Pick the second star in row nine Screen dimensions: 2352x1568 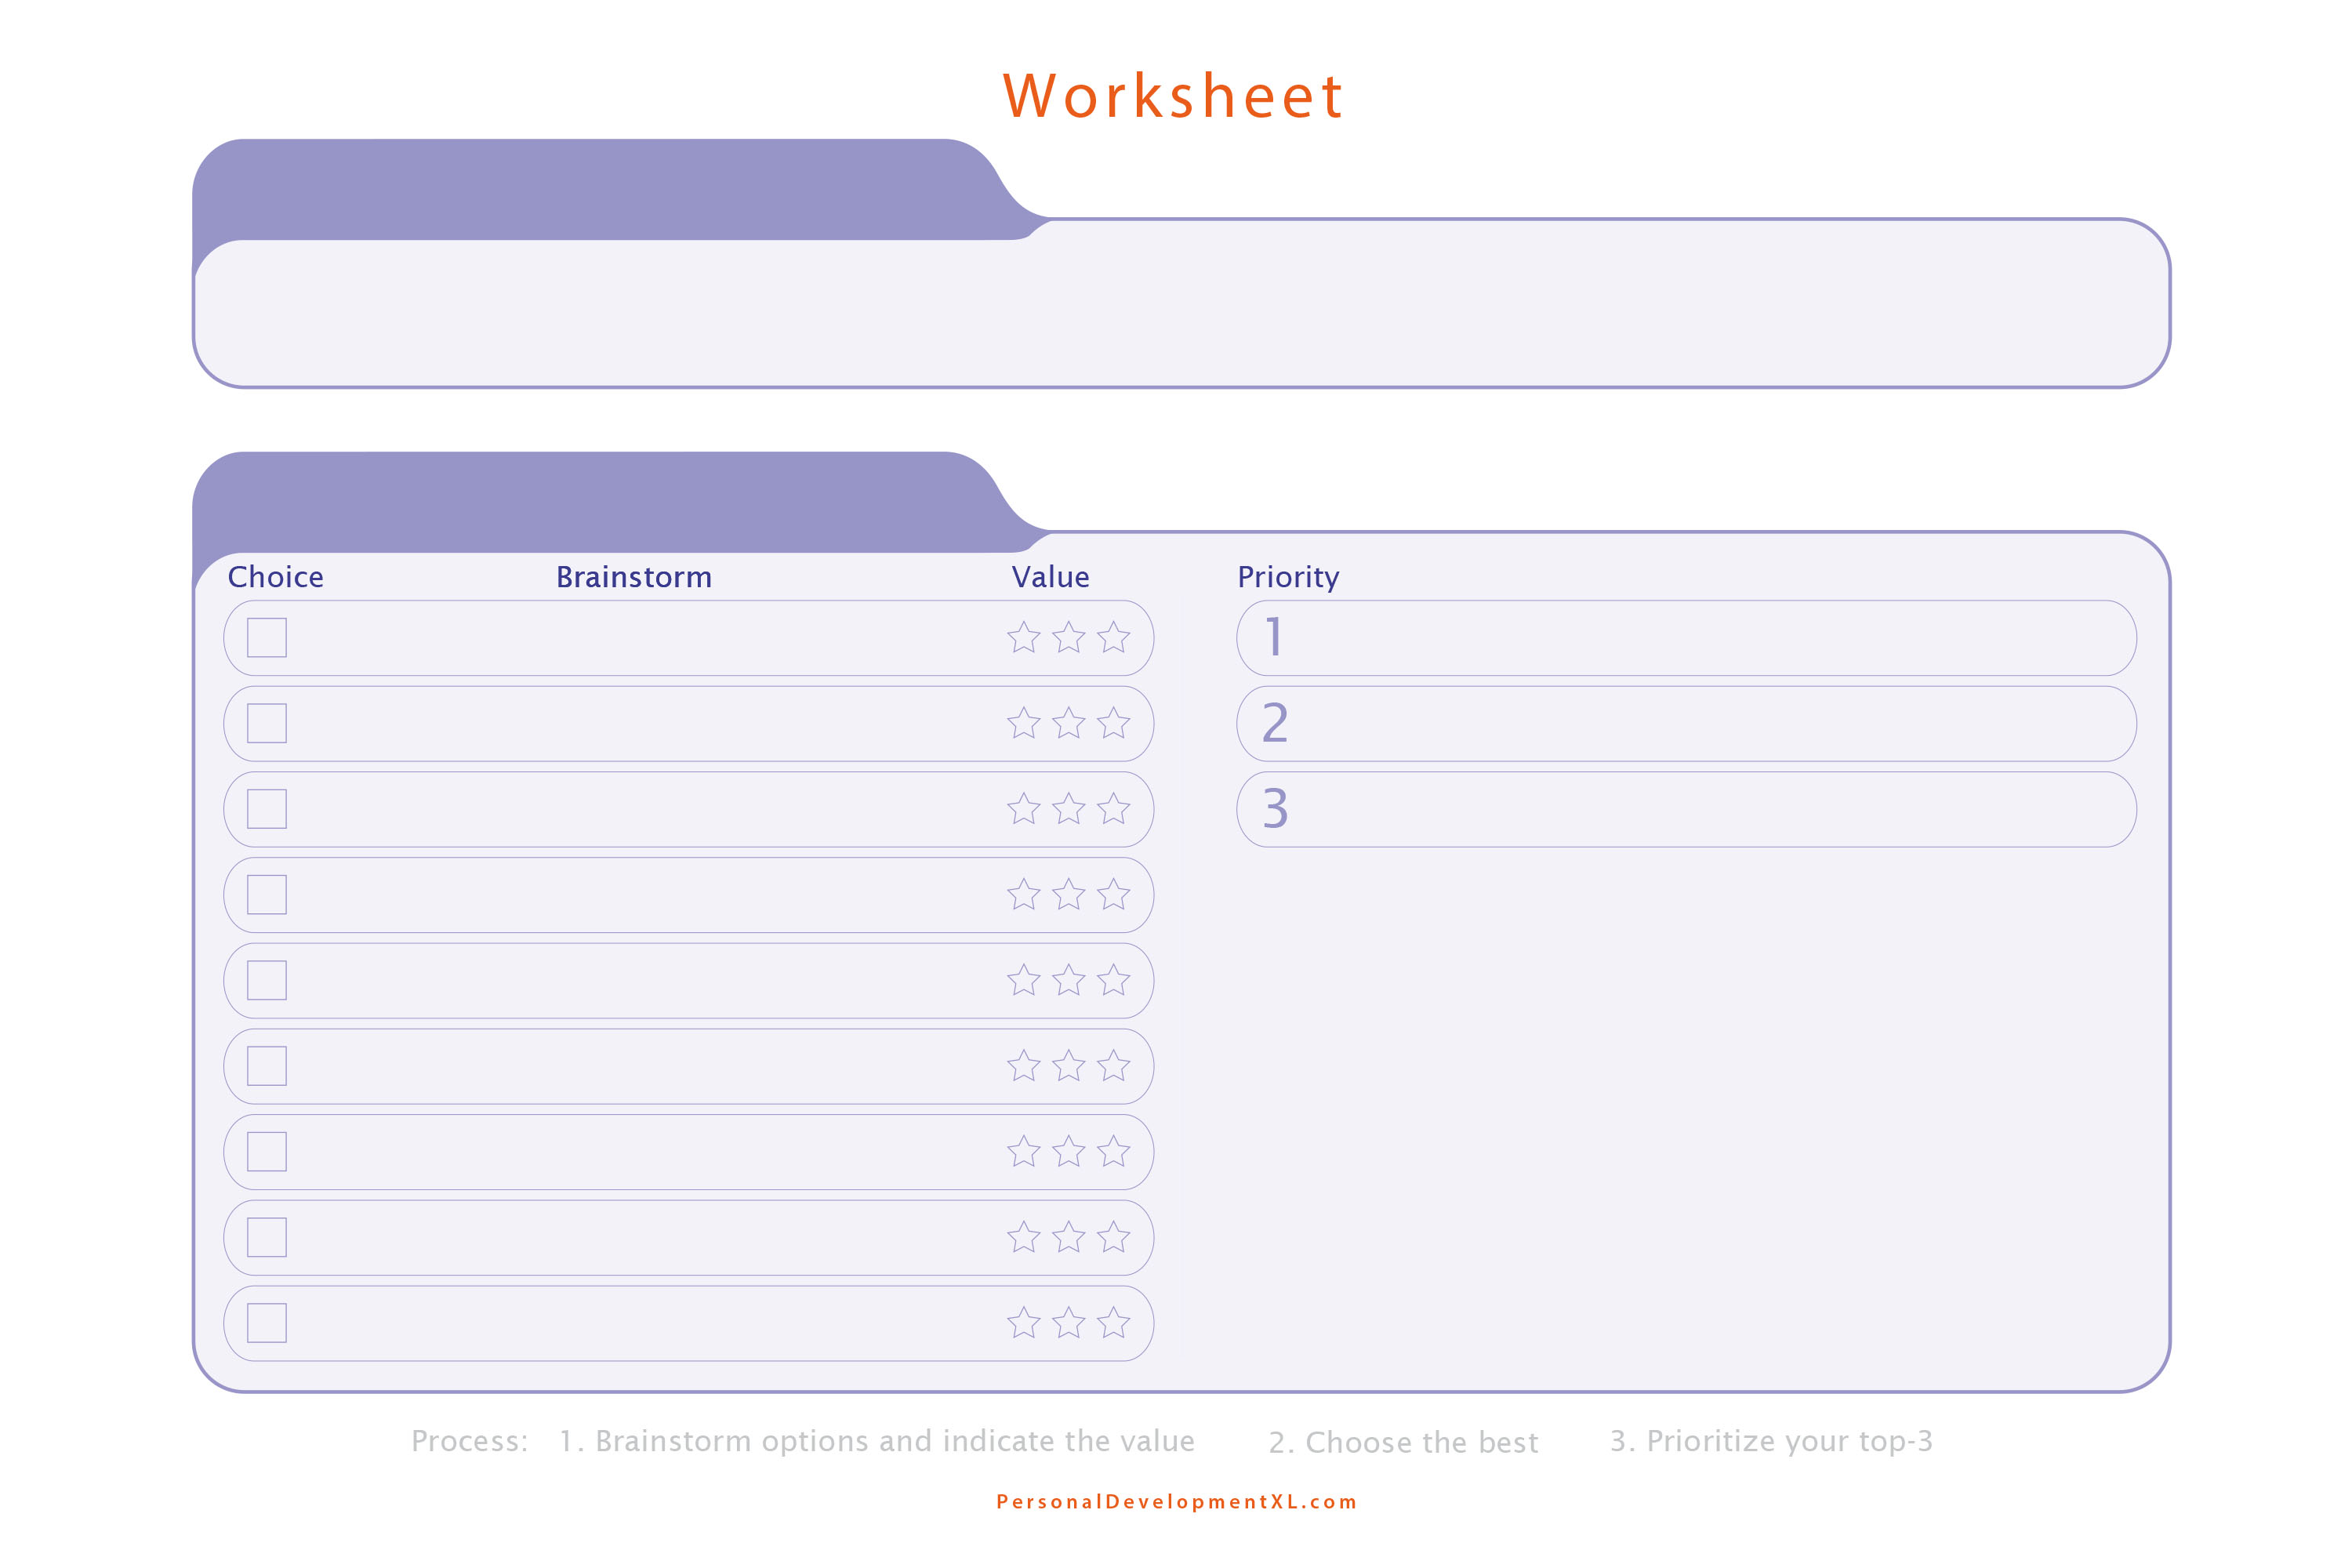click(x=1069, y=1323)
